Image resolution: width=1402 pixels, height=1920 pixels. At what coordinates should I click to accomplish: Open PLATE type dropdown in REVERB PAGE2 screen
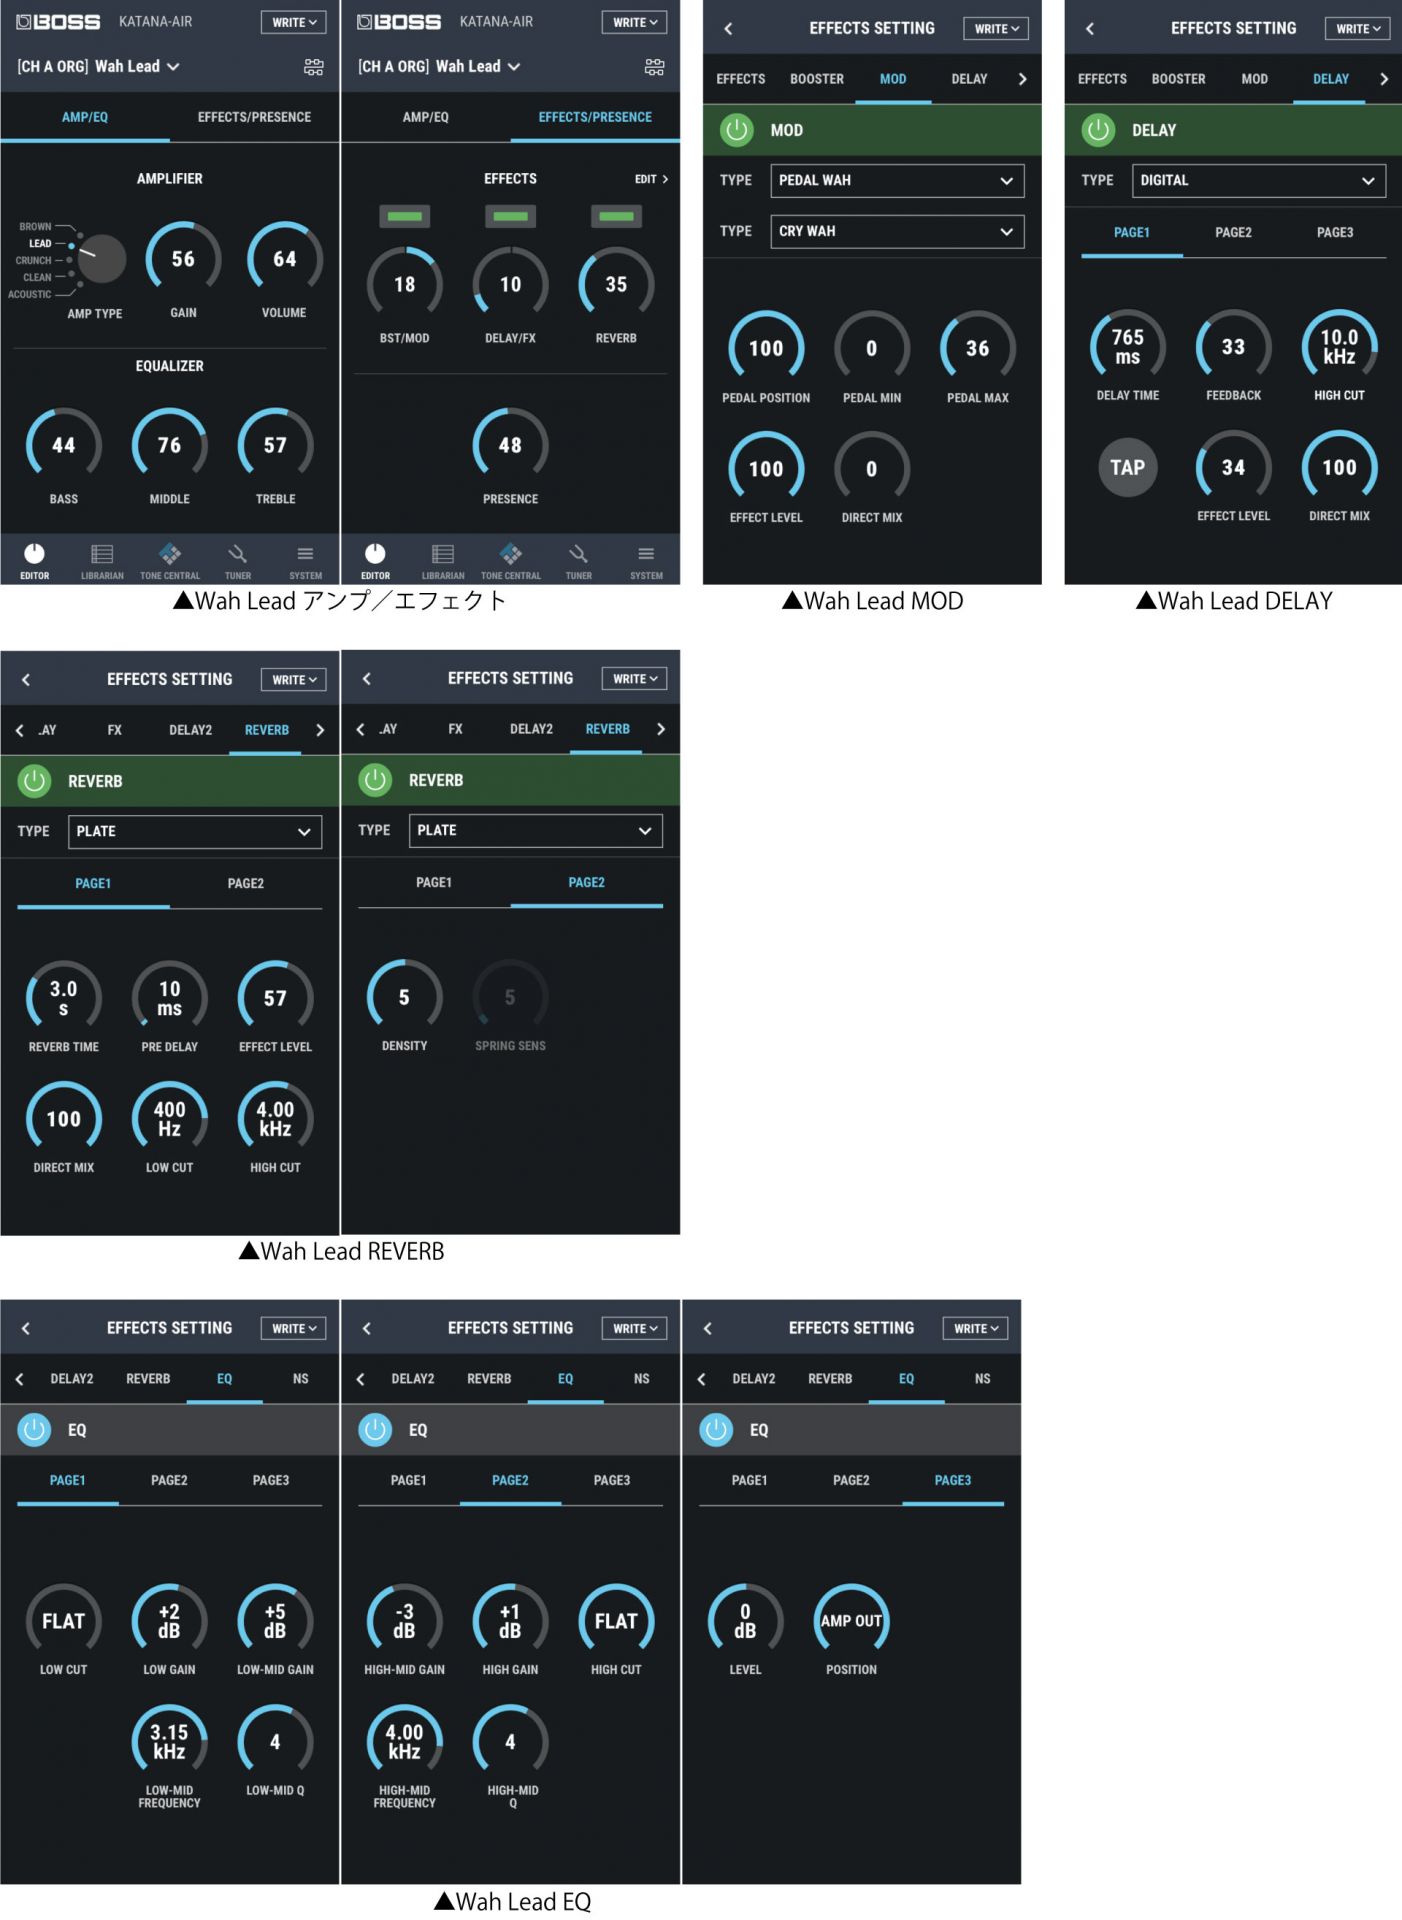[536, 831]
